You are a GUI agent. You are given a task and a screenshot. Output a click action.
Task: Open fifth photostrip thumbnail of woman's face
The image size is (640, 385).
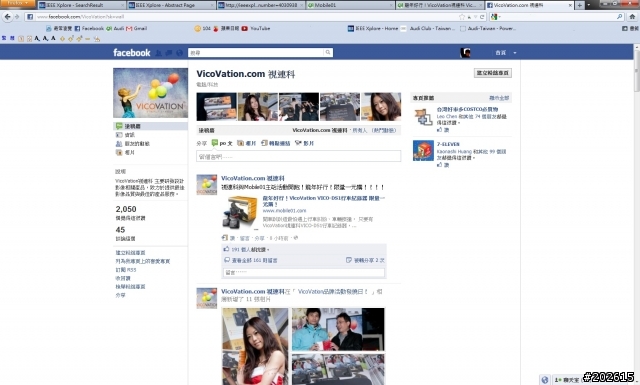point(381,107)
